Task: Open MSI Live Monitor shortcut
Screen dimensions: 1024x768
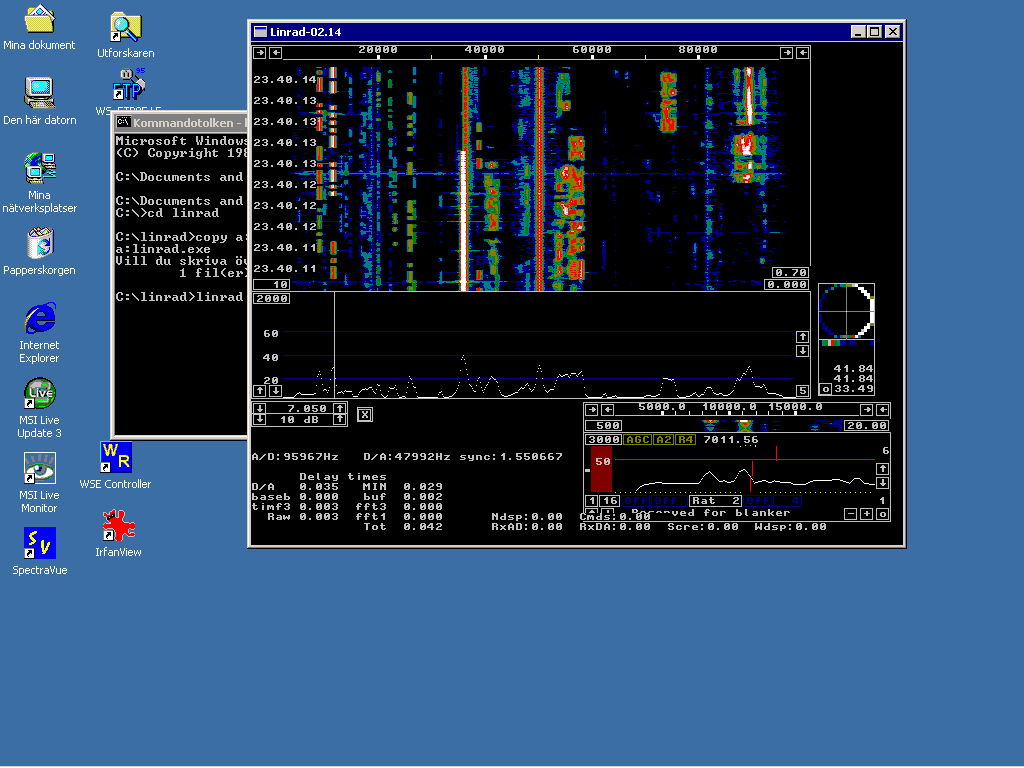Action: [x=39, y=483]
